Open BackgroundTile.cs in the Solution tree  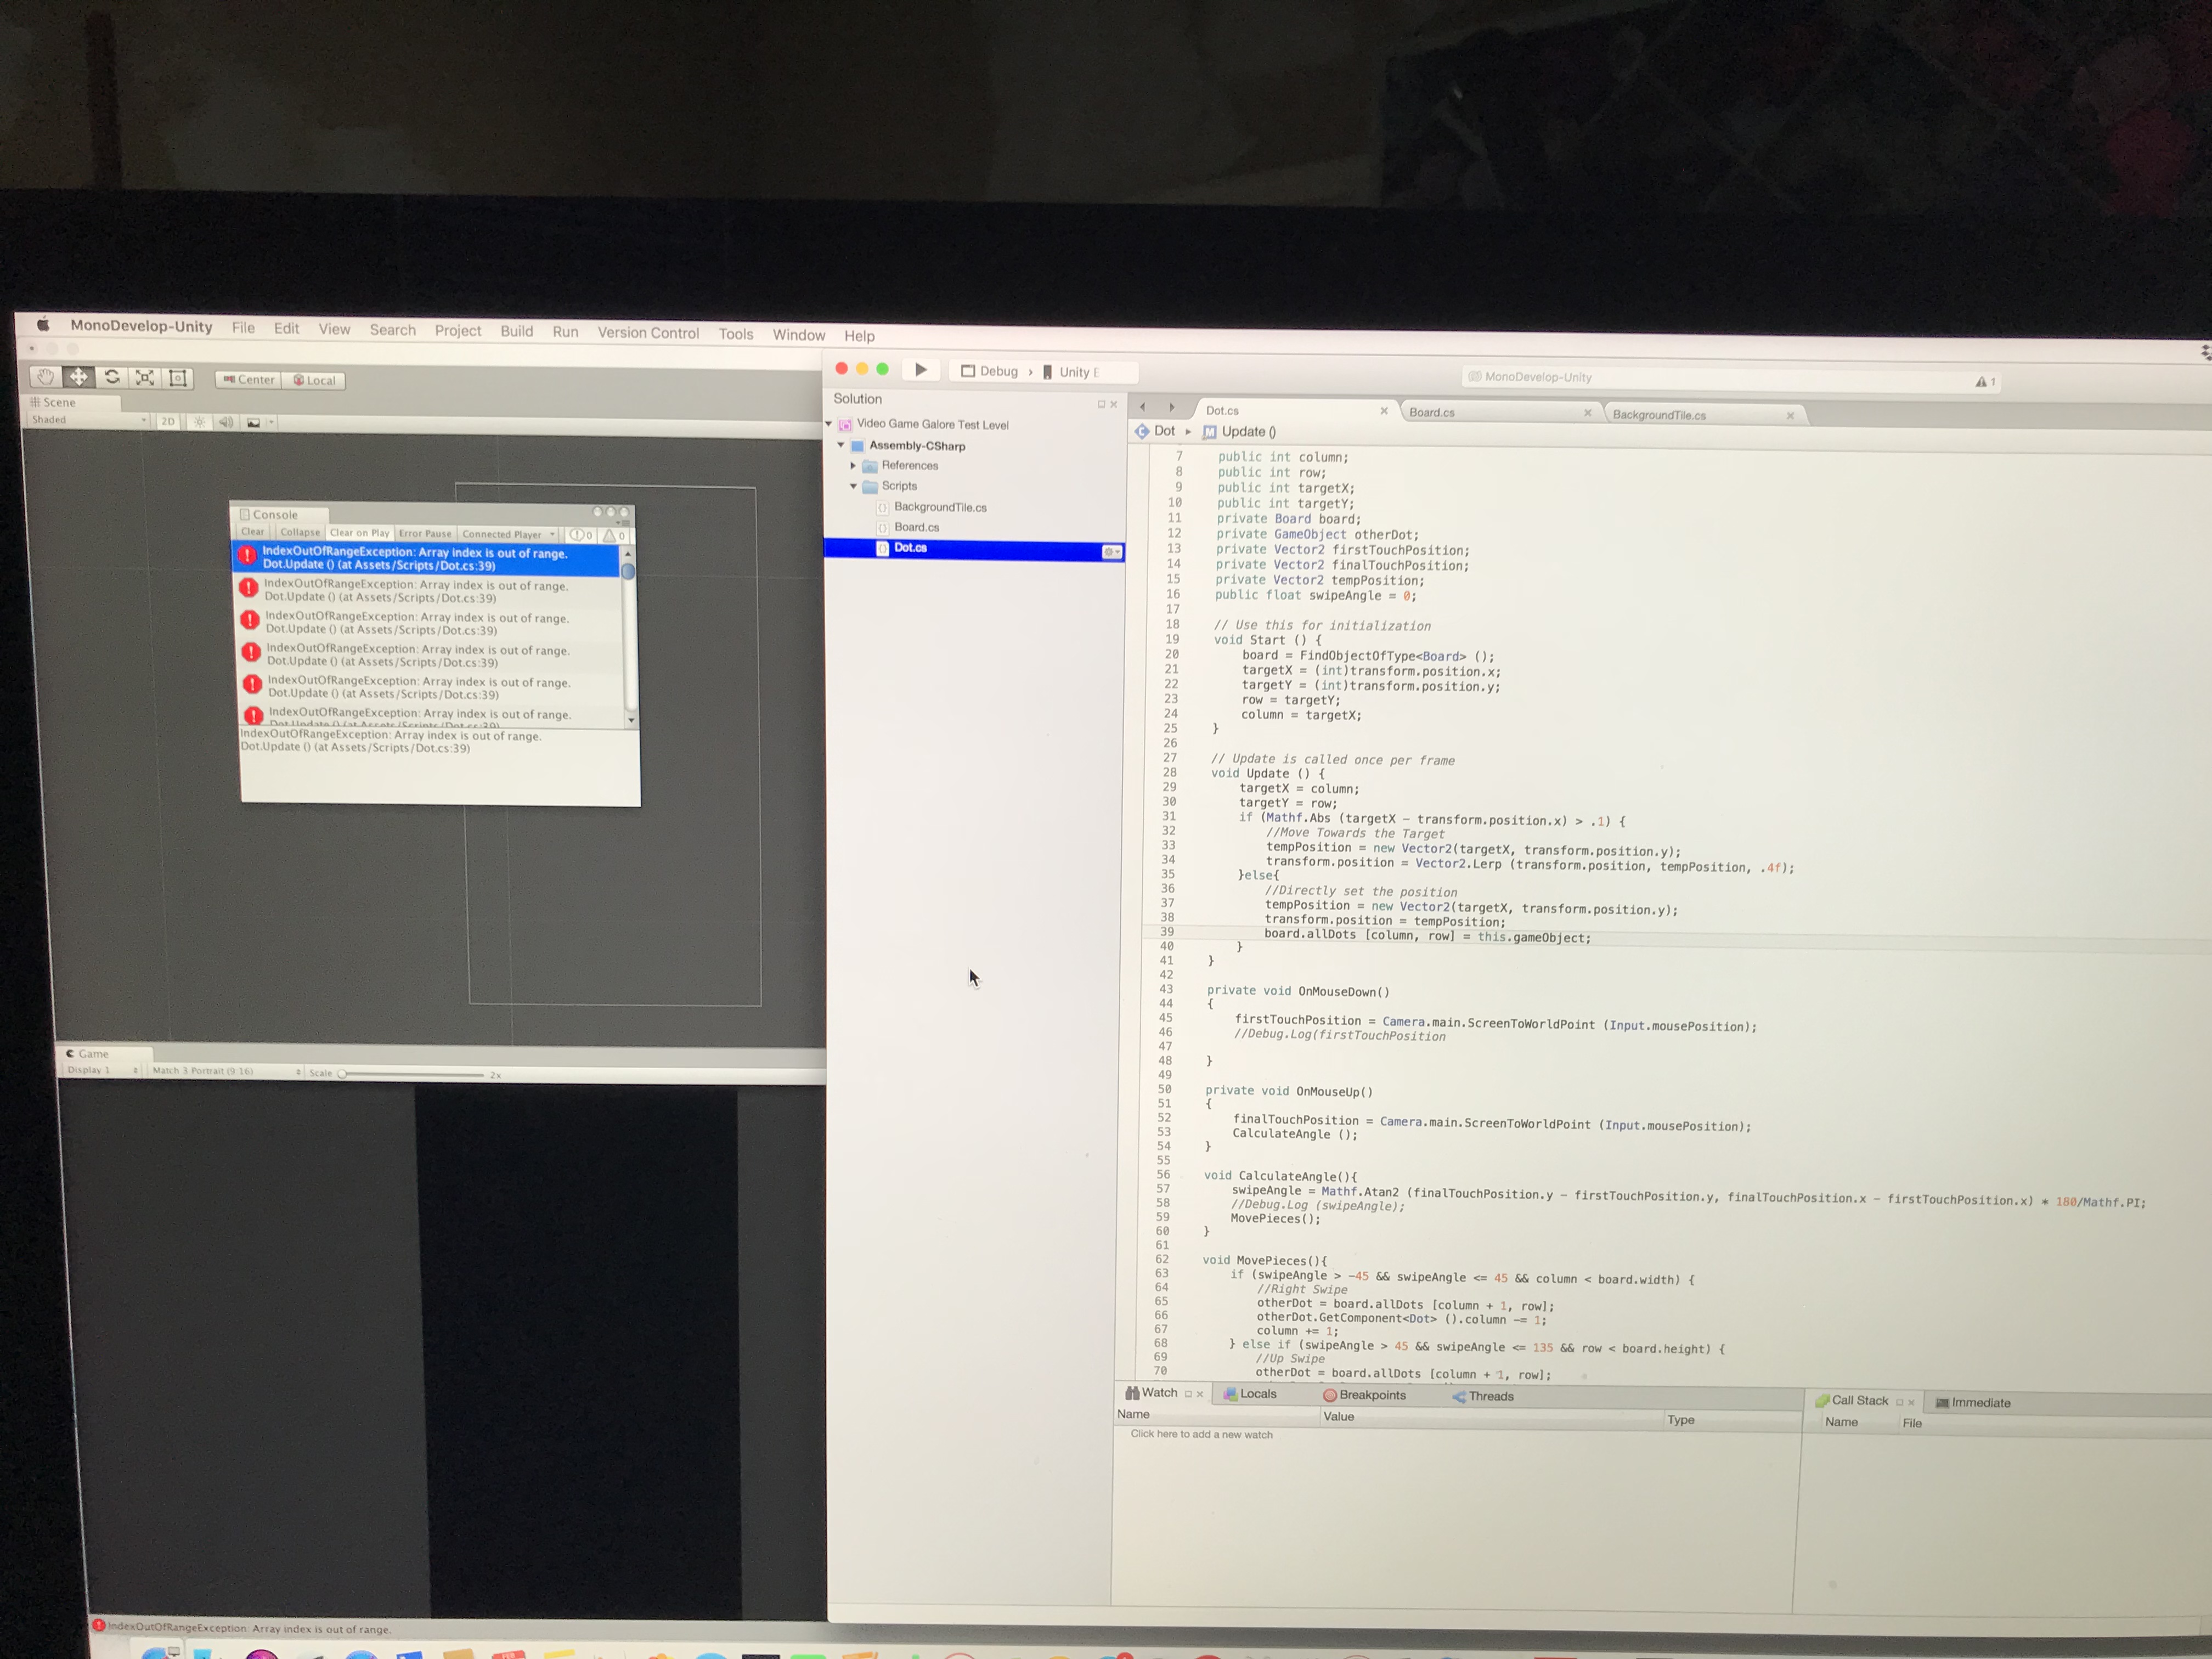[939, 507]
